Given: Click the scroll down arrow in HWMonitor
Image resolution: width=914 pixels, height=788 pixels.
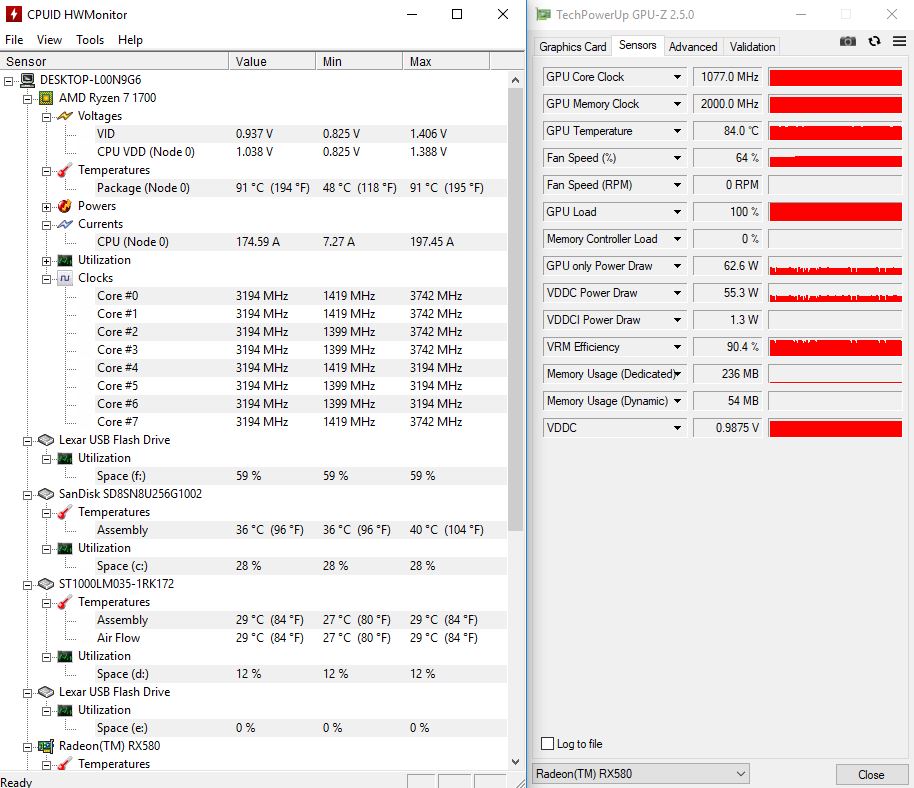Looking at the screenshot, I should coord(515,761).
